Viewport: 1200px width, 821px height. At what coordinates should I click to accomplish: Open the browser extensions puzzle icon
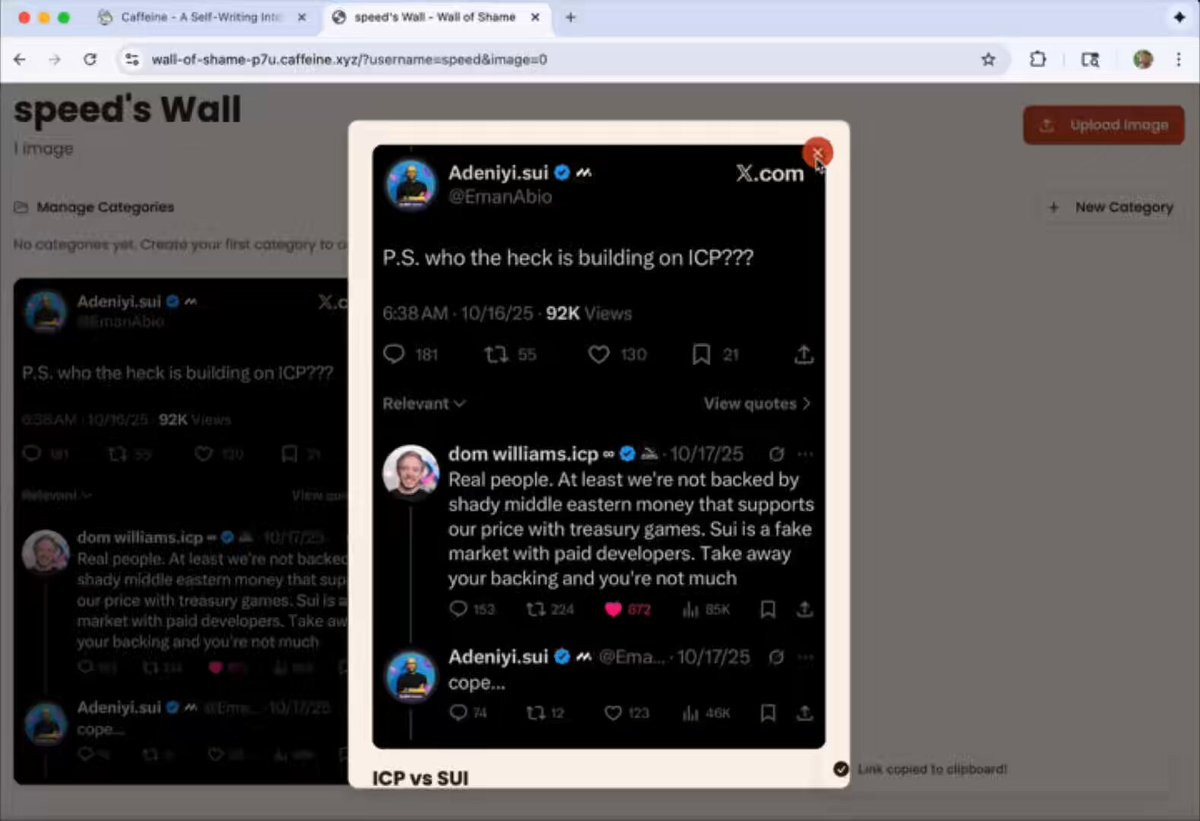tap(1038, 60)
